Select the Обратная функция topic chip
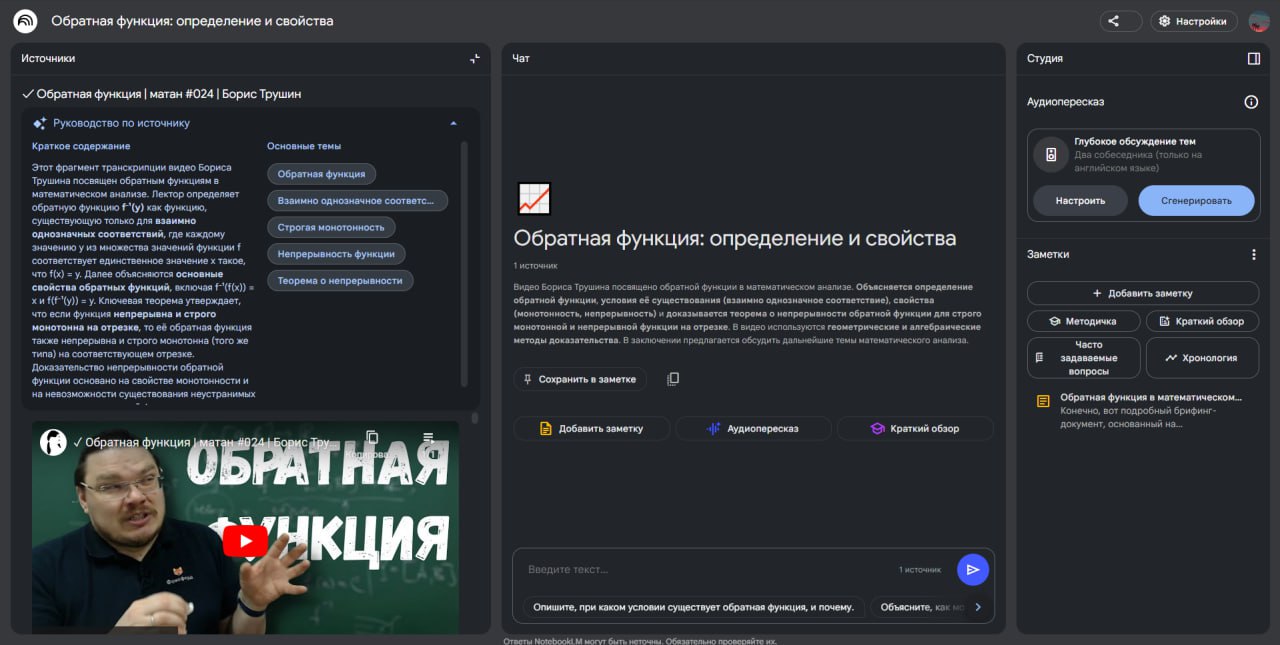This screenshot has width=1280, height=645. 321,174
